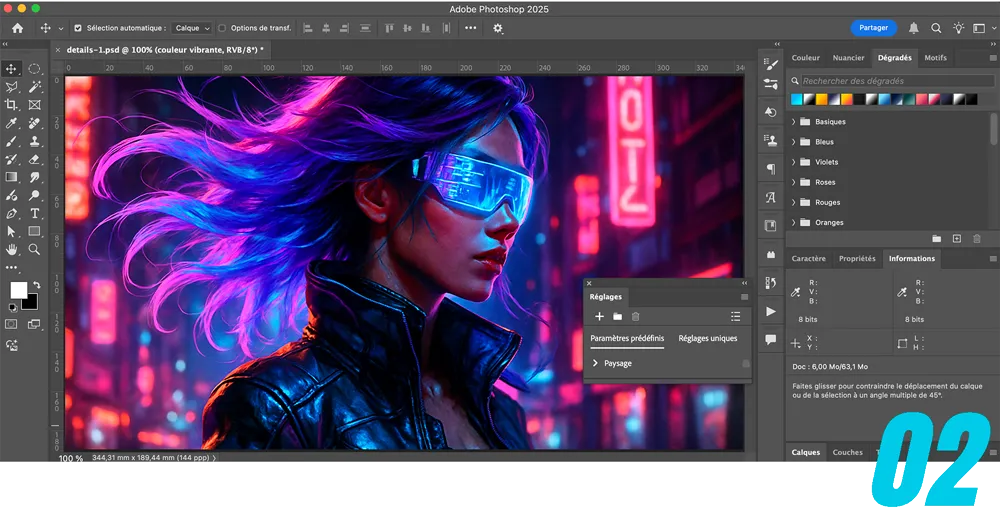Open the Calque dropdown in options bar
The height and width of the screenshot is (519, 1000).
point(192,28)
